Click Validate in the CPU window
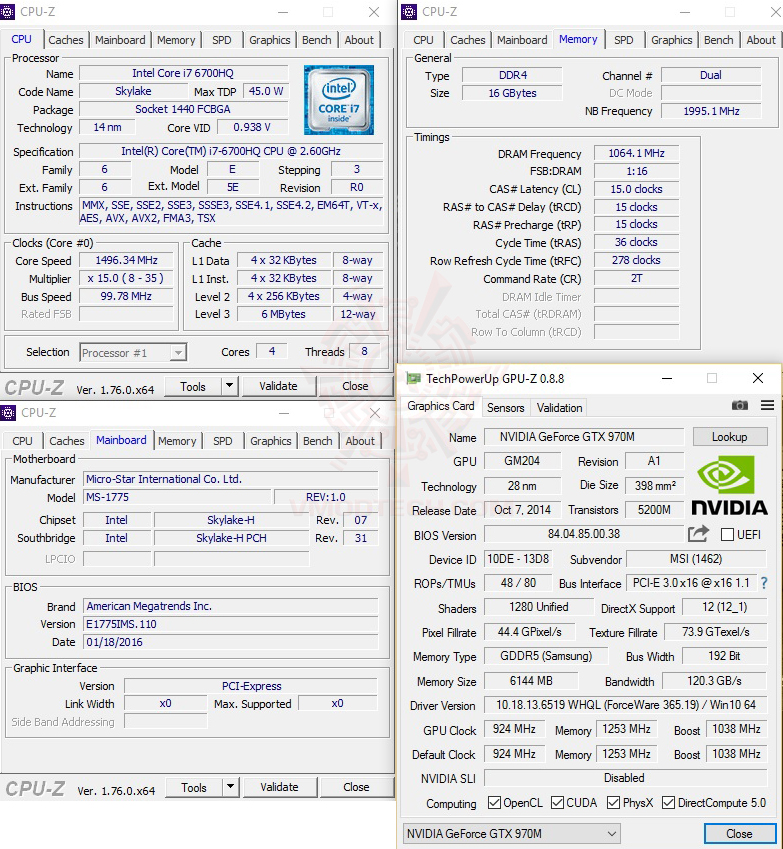 pyautogui.click(x=278, y=386)
